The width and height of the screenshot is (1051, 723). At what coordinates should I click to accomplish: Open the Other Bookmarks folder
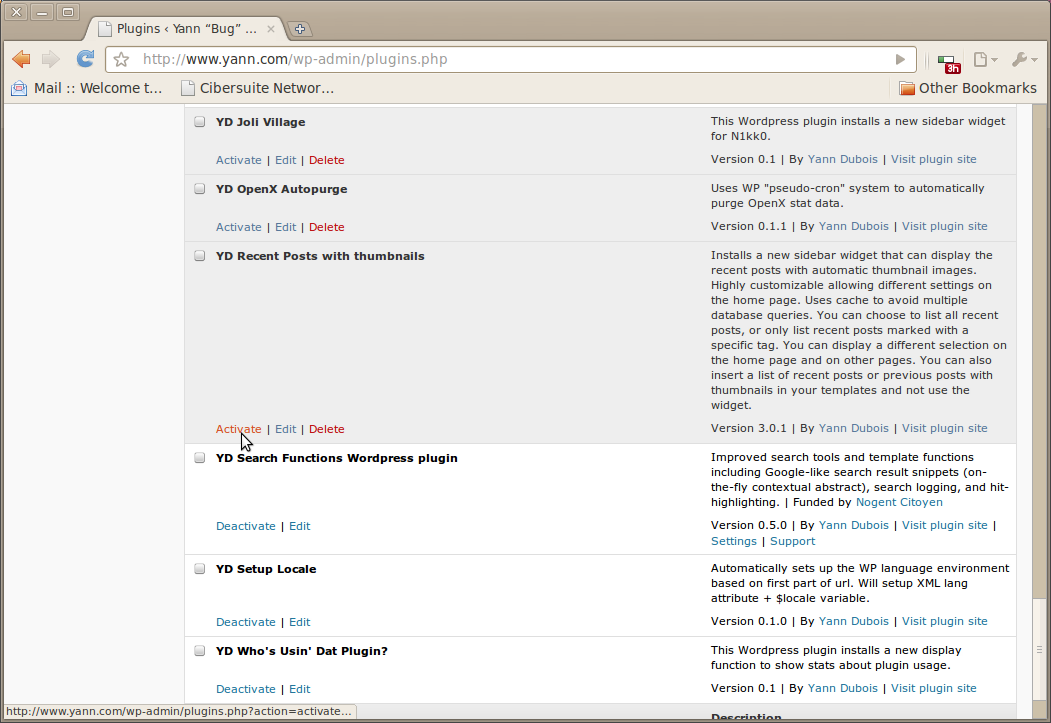click(x=968, y=88)
